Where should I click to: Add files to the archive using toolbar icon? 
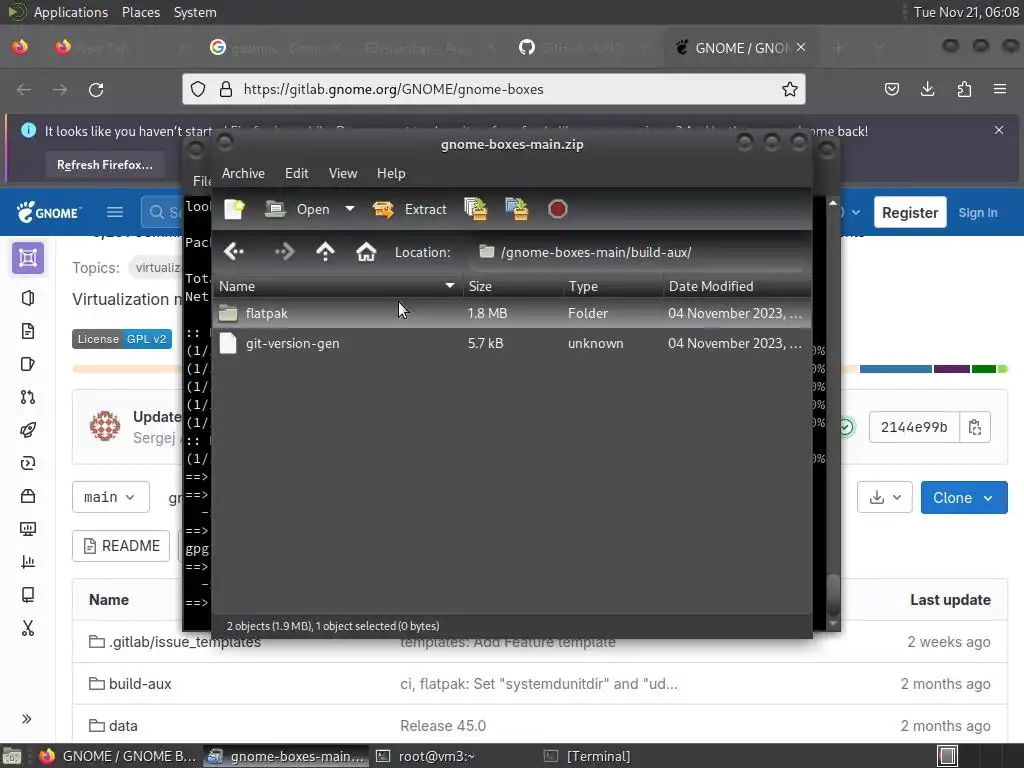click(475, 209)
